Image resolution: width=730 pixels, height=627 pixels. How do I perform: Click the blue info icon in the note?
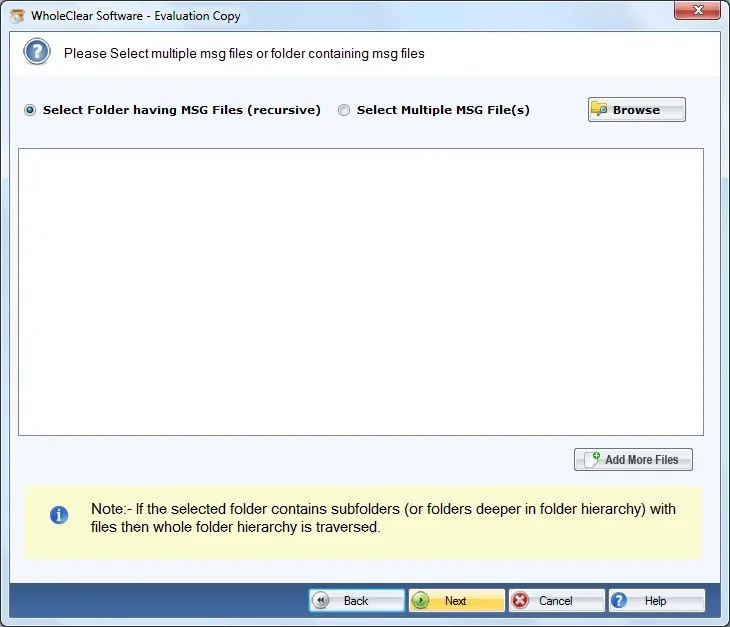pyautogui.click(x=59, y=515)
